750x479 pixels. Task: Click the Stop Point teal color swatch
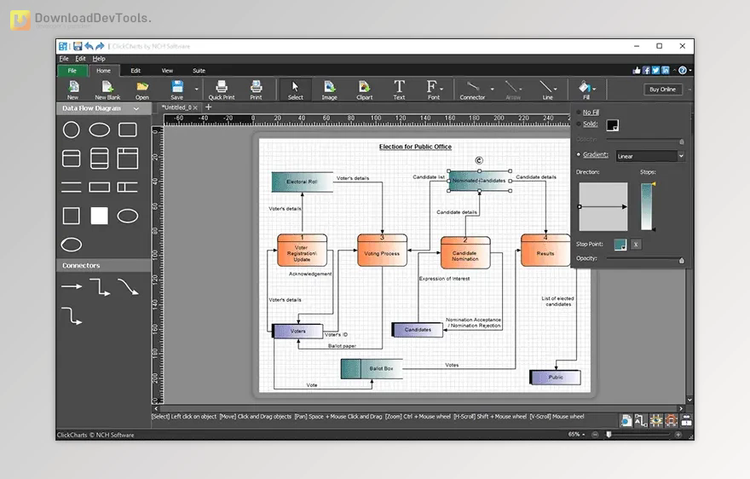coord(620,245)
